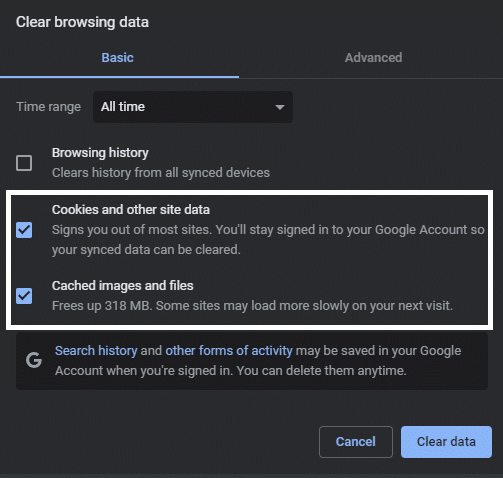
Task: Tick the Browsing history checkbox
Action: (x=24, y=163)
